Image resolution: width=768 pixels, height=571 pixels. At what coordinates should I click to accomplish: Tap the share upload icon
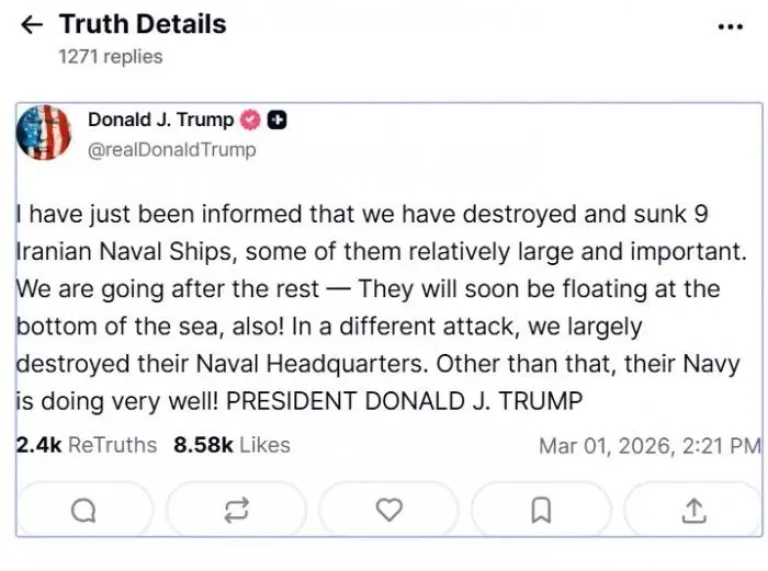tap(692, 510)
